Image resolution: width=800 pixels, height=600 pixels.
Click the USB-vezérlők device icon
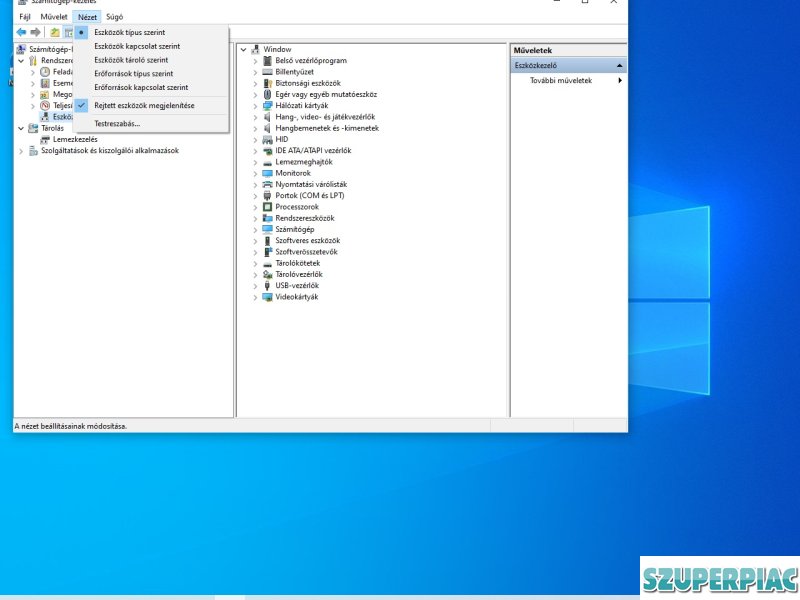pyautogui.click(x=267, y=285)
